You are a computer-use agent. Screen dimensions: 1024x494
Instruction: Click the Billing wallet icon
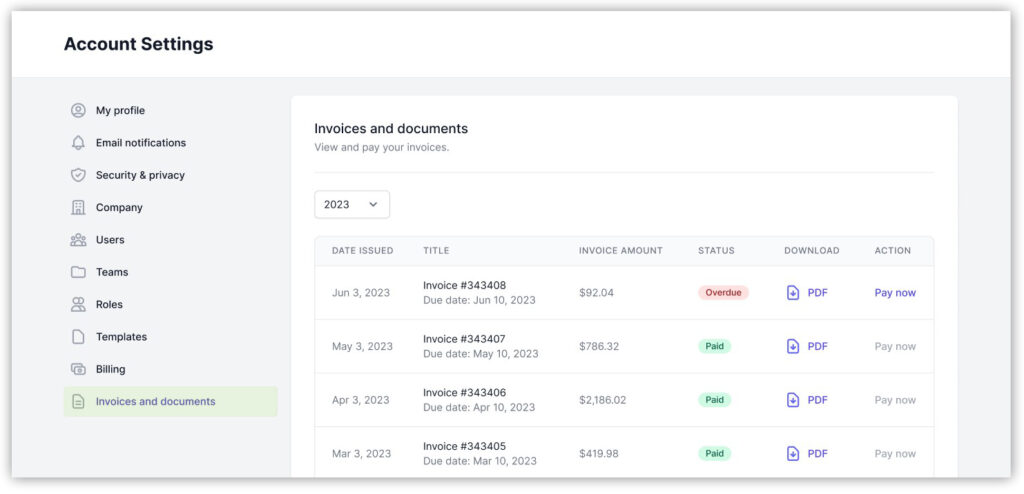78,369
